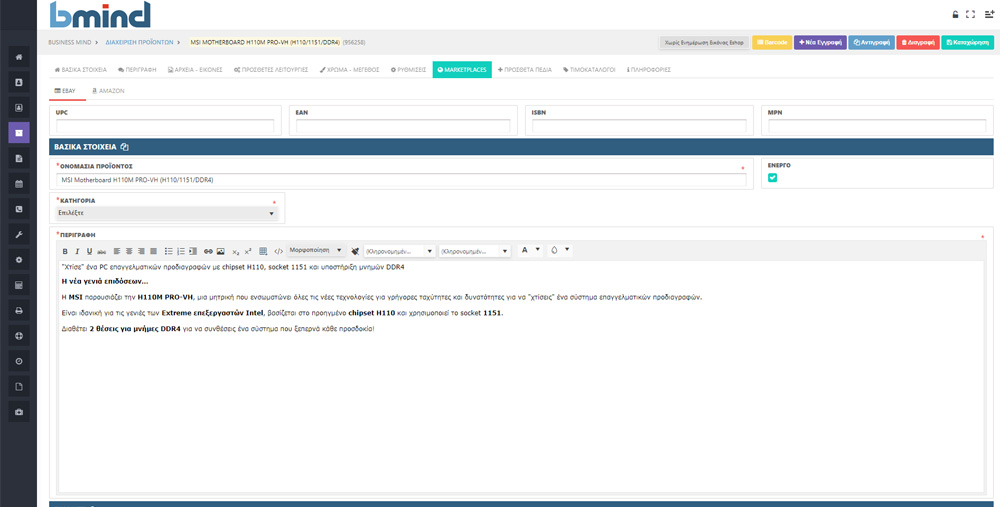Open ΑΡΧΕΙΑ - ΕΙΚΟΝΕΣ tab
Screen dimensions: 1000x507
coord(195,70)
